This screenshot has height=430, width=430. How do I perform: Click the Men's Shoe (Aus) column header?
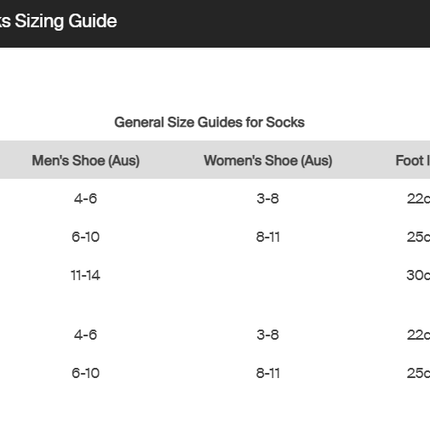[86, 160]
